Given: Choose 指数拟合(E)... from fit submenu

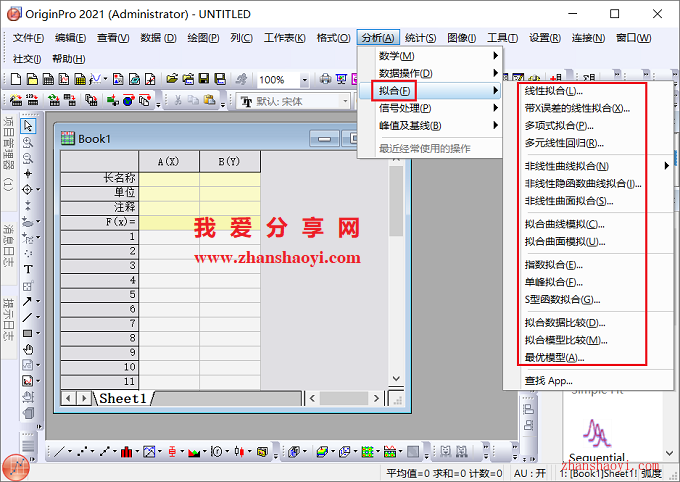Looking at the screenshot, I should [553, 265].
